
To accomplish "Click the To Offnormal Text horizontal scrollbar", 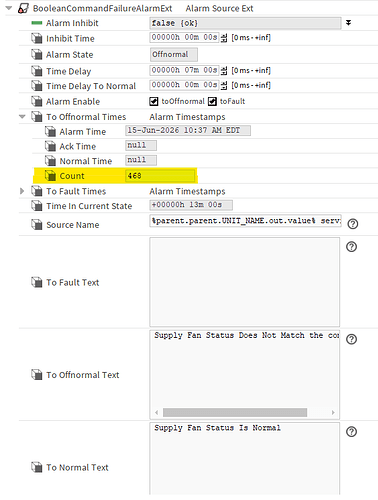I will (x=235, y=412).
